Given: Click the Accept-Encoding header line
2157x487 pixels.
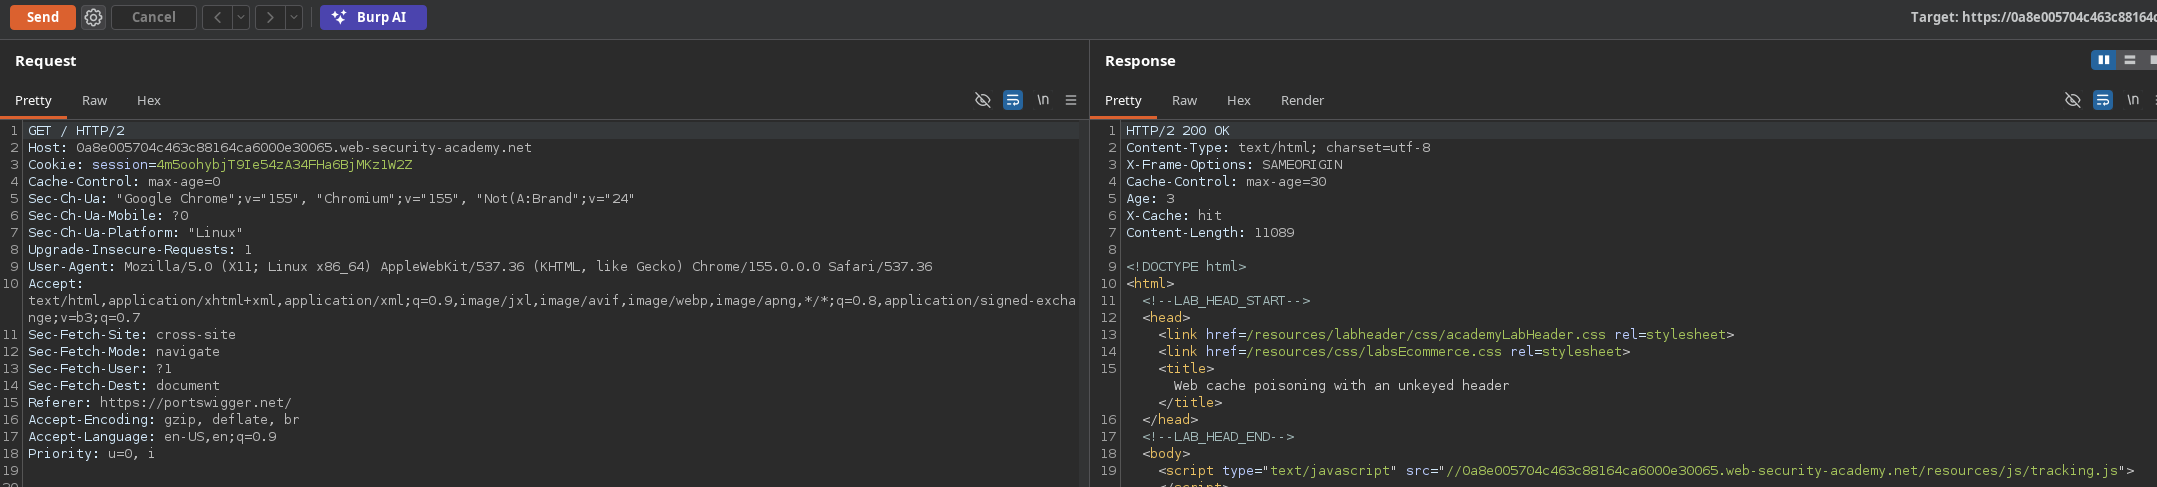Looking at the screenshot, I should (x=164, y=420).
